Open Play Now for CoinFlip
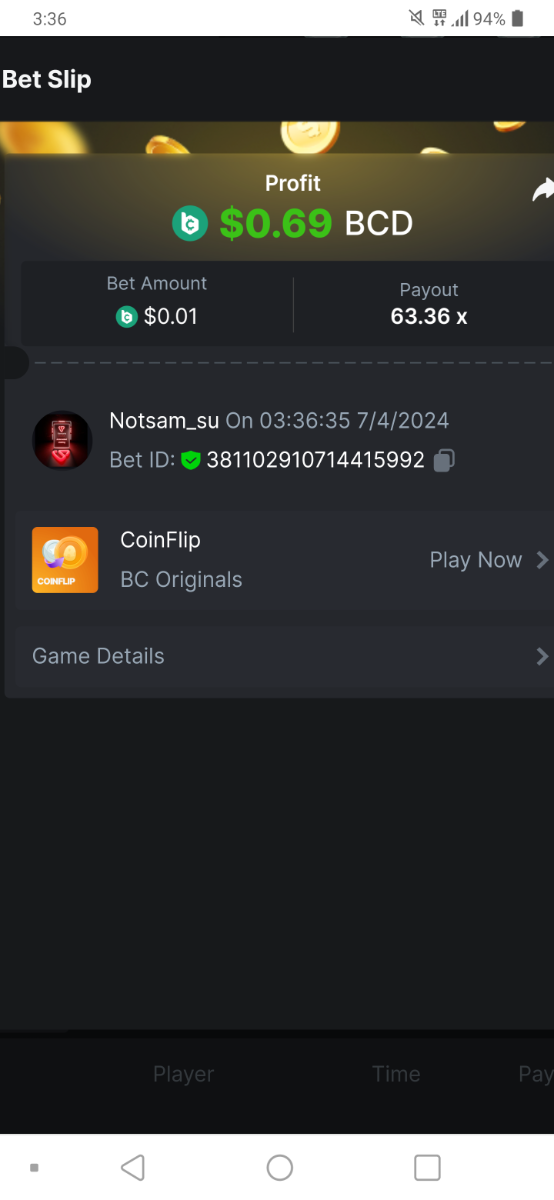554x1200 pixels. click(x=476, y=560)
